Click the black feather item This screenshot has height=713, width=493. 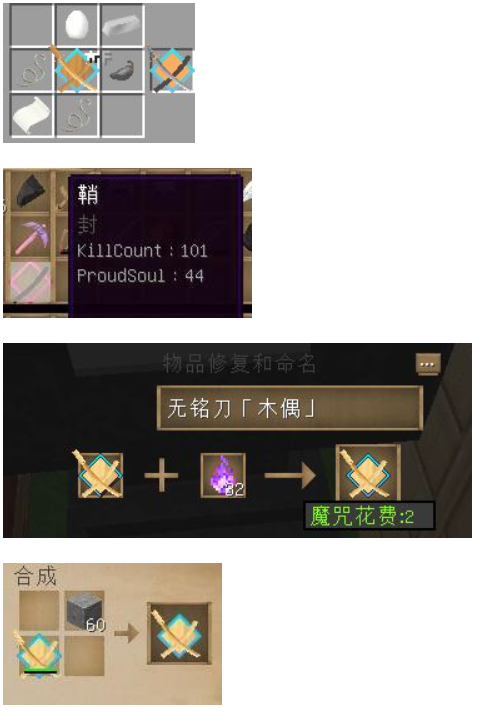121,70
